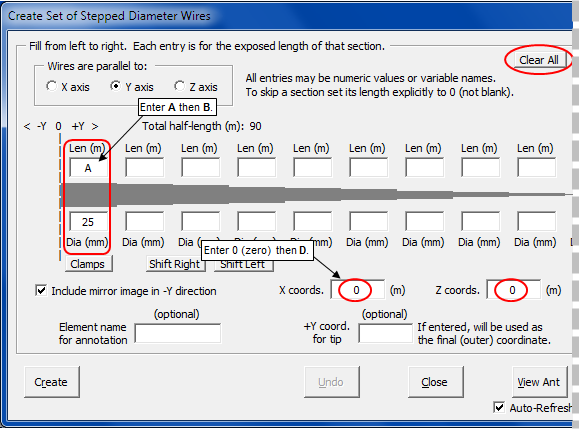Click the Element name for annotation field
This screenshot has height=432, width=579.
(x=178, y=333)
